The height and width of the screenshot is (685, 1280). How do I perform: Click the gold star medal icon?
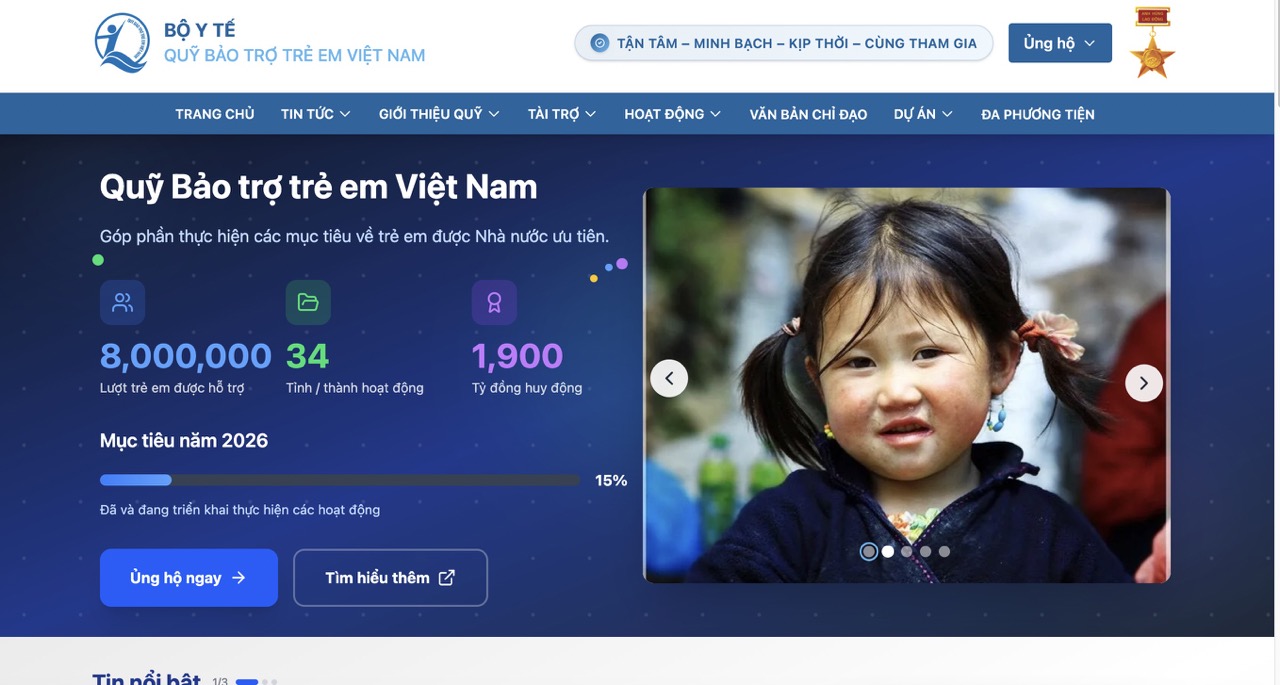tap(1152, 43)
